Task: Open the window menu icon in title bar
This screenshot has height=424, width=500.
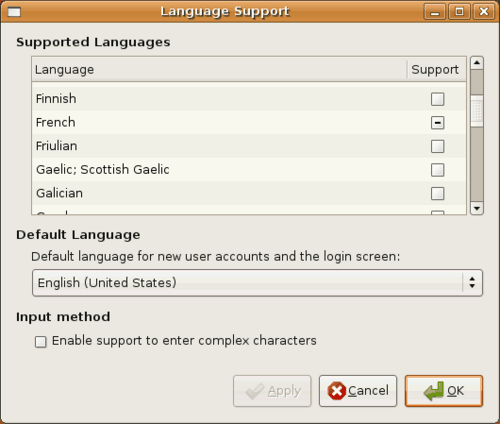Action: tap(14, 12)
